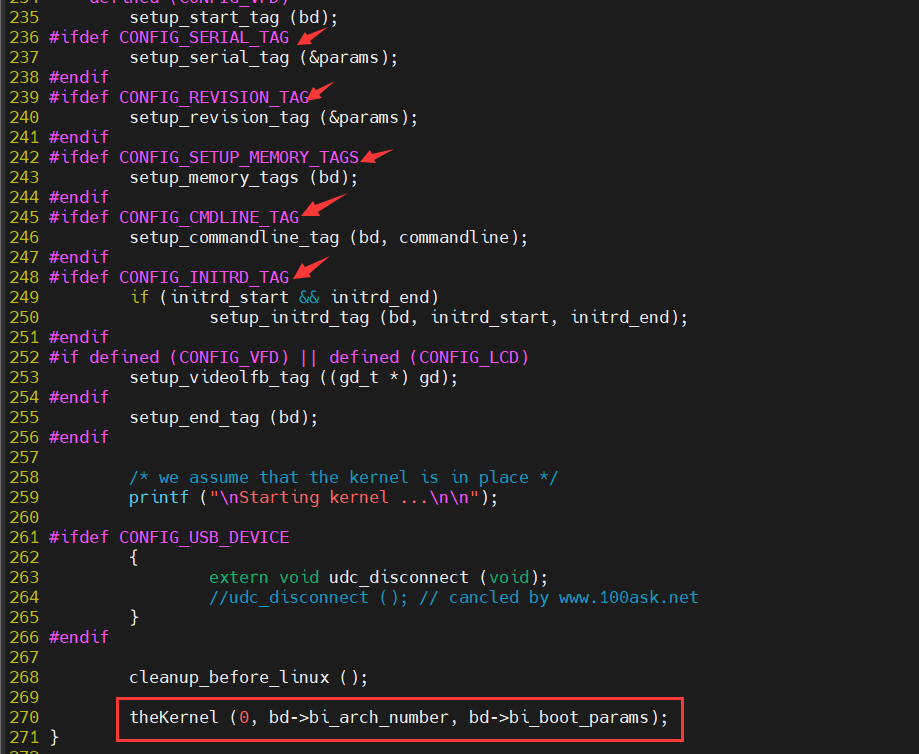
Task: Click the red arrow beside CONFIG_CMDLINE_TAG
Action: 322,207
